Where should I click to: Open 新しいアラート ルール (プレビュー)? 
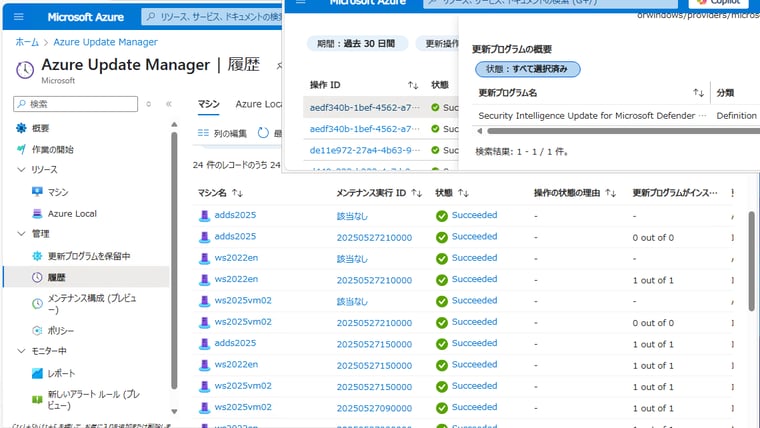(x=94, y=399)
